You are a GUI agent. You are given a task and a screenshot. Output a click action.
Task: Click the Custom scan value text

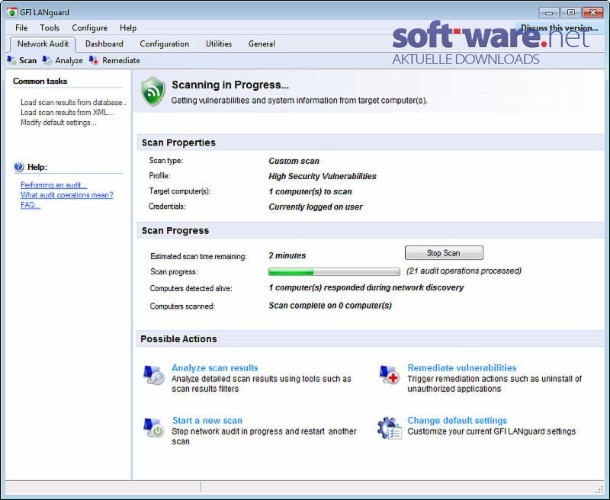coord(294,161)
